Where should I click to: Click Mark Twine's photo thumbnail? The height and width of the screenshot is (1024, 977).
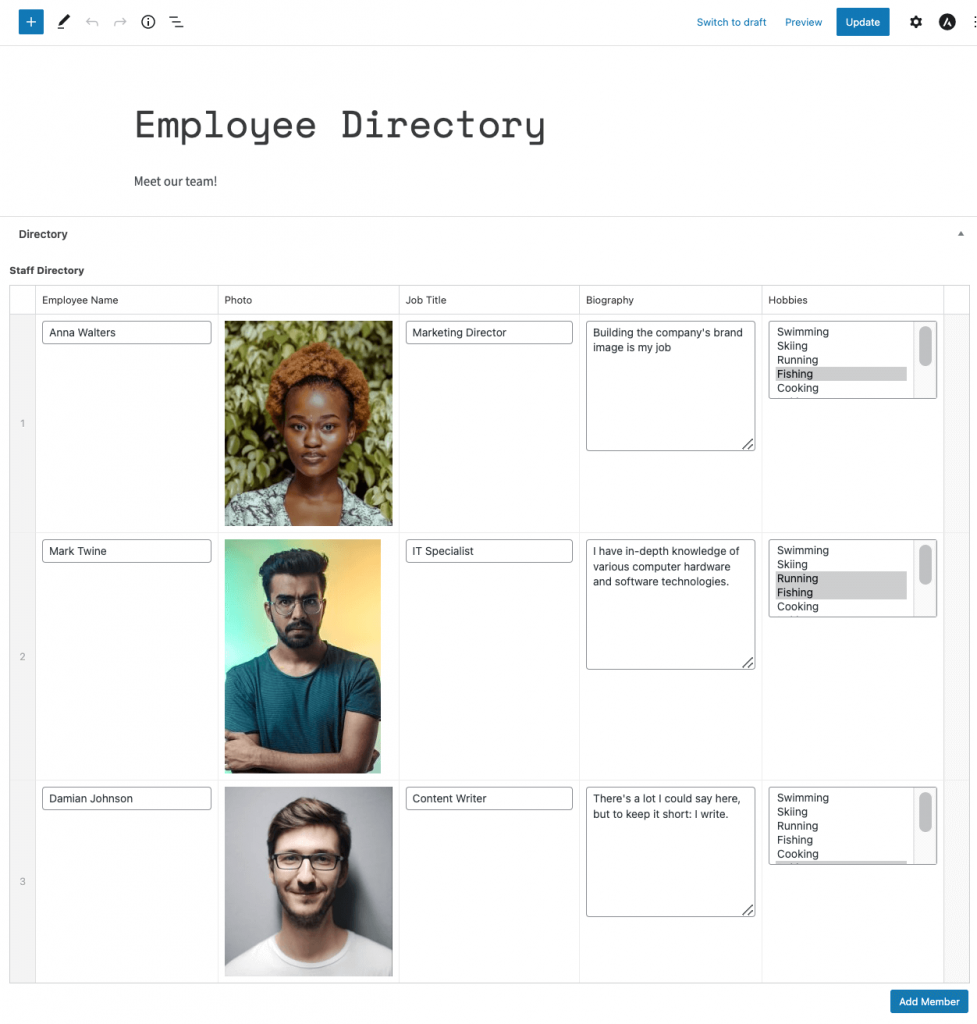pos(302,656)
